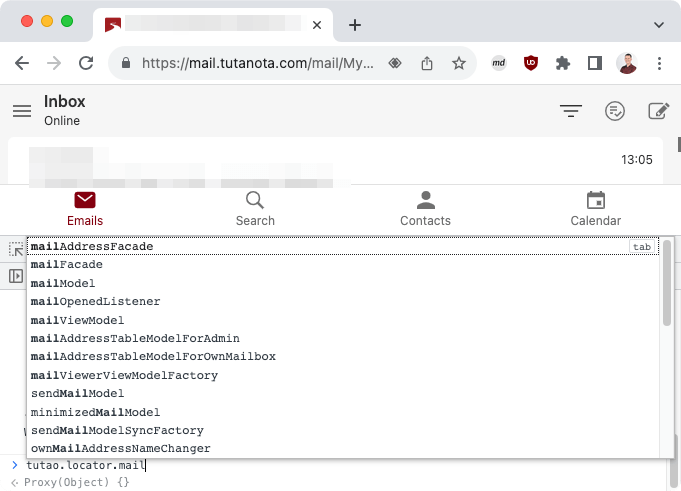
Task: Click the autocomplete list scrollbar
Action: pyautogui.click(x=667, y=282)
